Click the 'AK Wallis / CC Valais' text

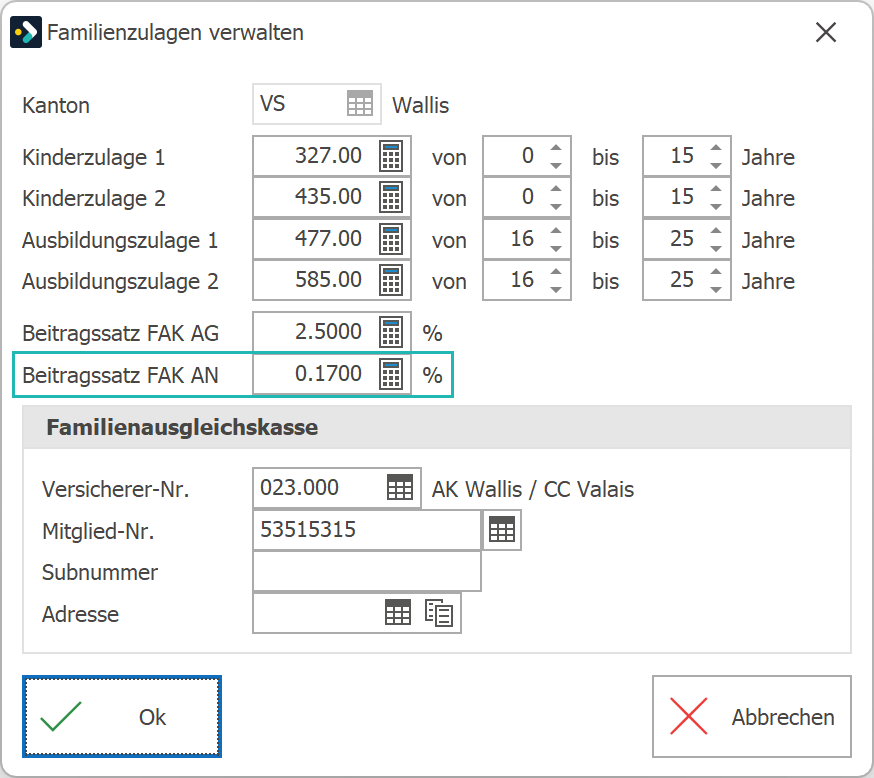tap(533, 489)
